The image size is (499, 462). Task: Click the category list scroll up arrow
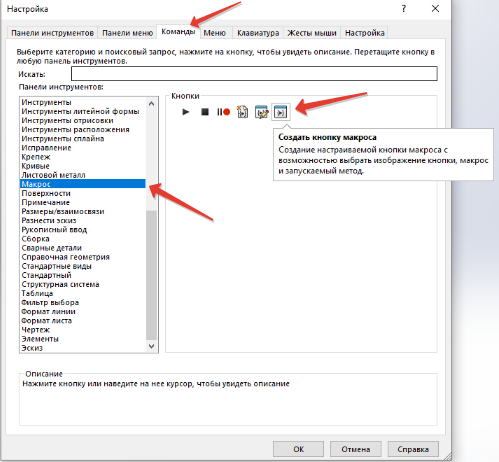point(151,103)
